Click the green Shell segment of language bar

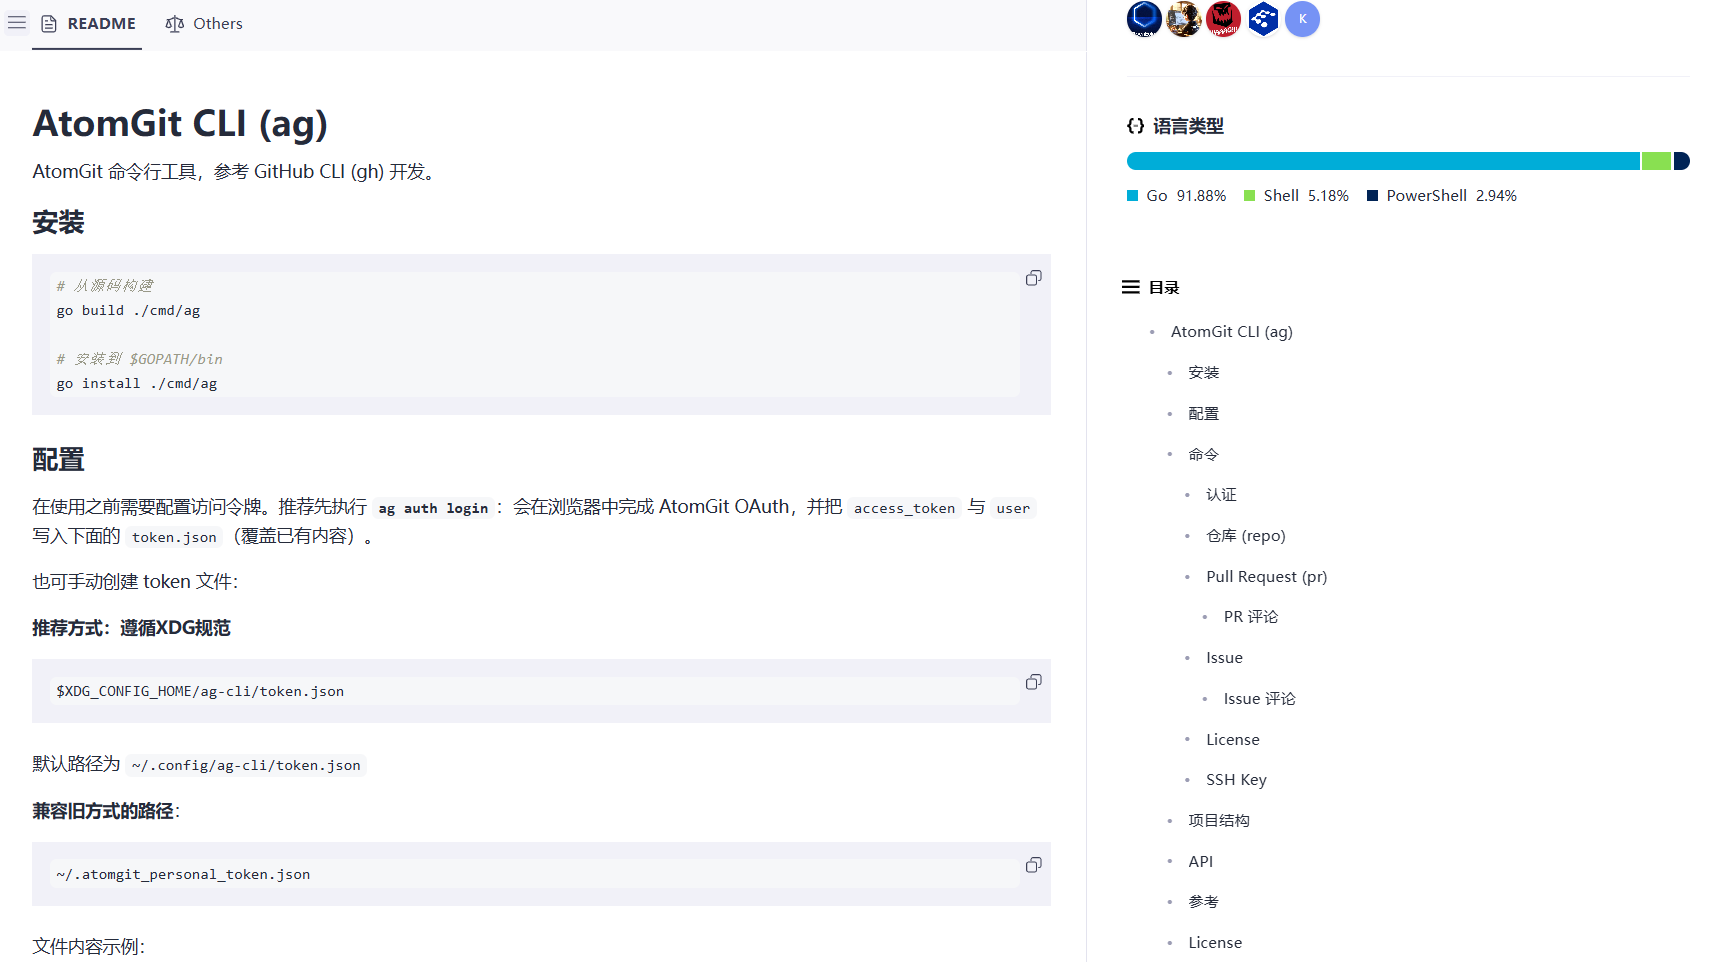click(x=1656, y=161)
